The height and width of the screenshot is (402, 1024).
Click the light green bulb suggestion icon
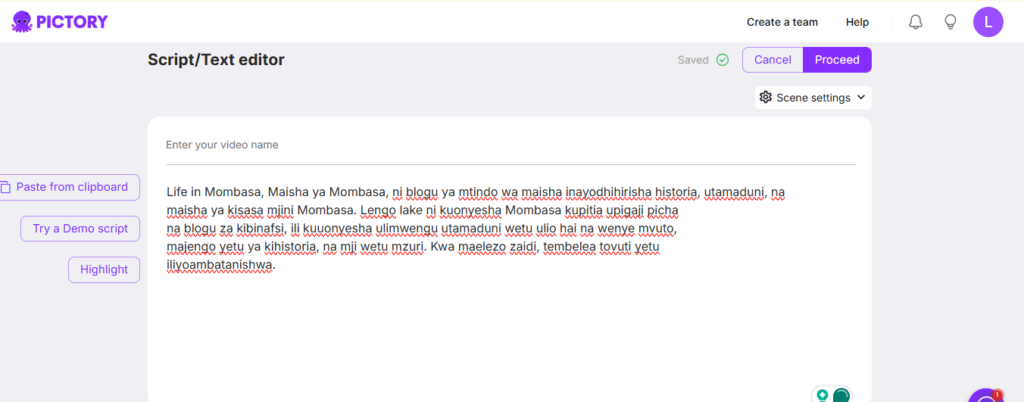[823, 395]
